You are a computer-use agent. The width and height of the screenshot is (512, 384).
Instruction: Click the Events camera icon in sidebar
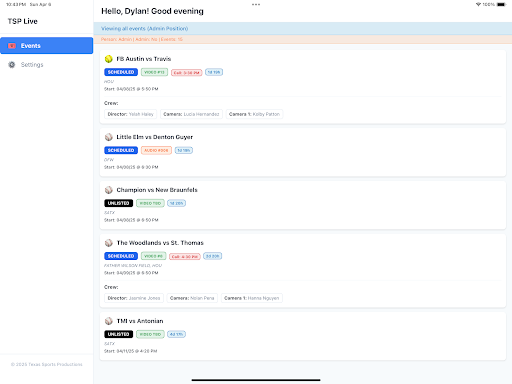tap(12, 46)
